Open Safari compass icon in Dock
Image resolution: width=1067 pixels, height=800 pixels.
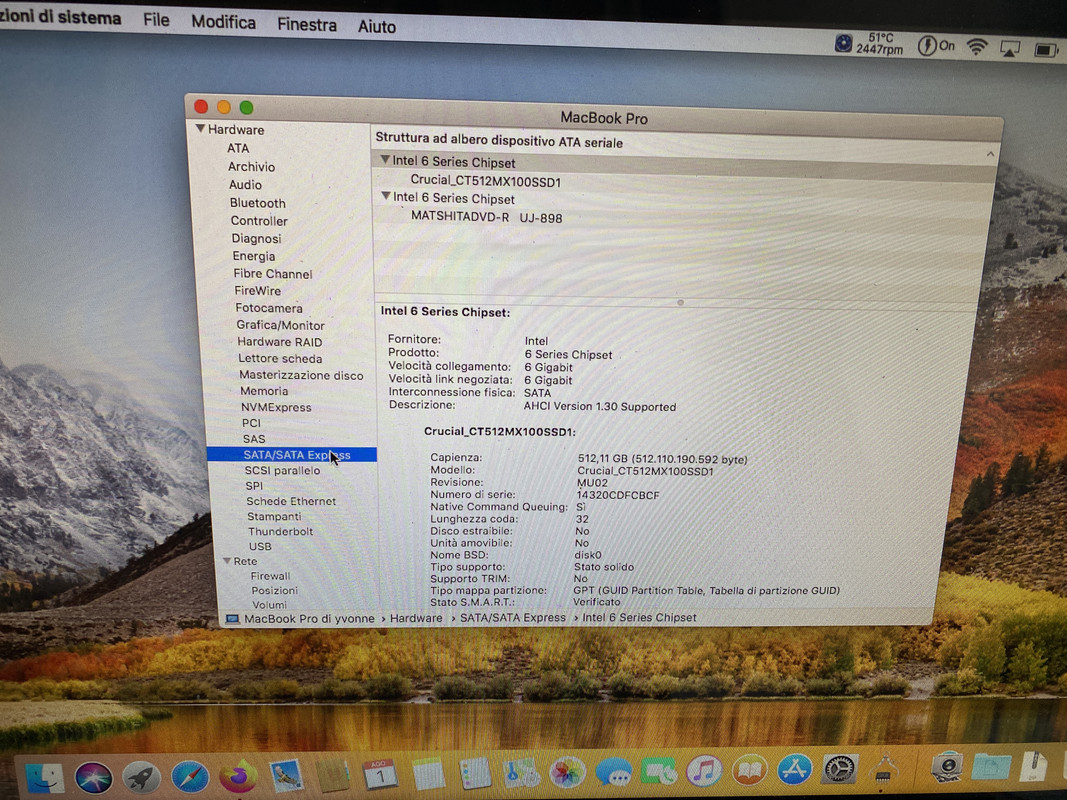tap(190, 778)
